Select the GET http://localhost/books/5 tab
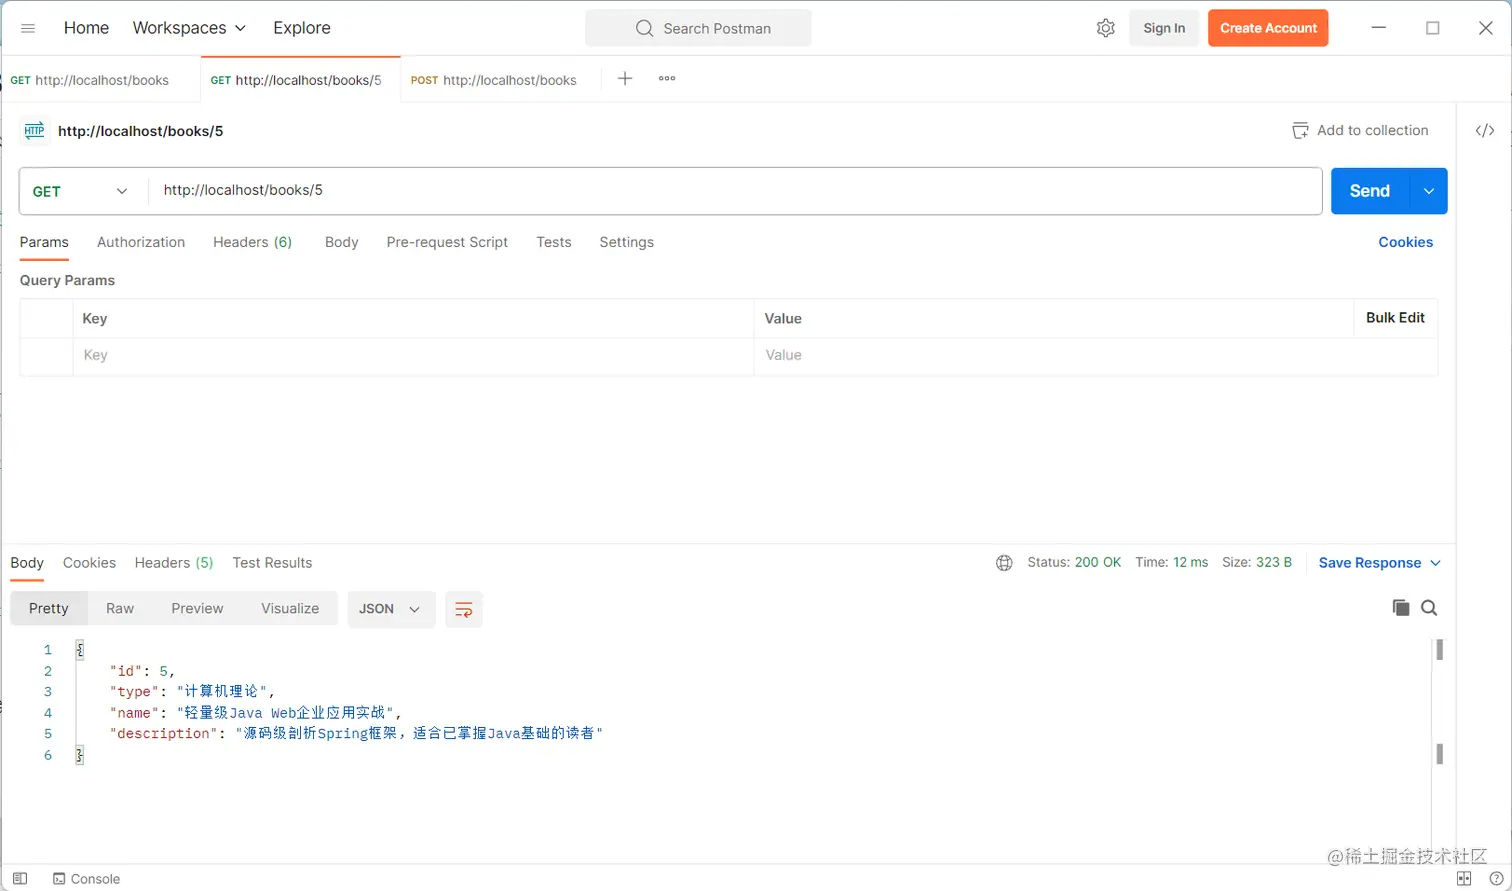Image resolution: width=1512 pixels, height=891 pixels. [296, 80]
